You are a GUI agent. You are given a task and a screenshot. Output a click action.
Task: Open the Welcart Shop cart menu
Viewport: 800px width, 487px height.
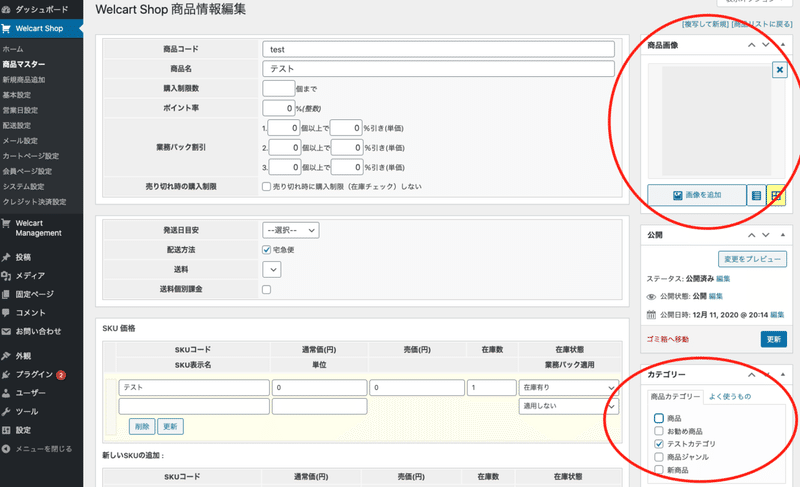pyautogui.click(x=41, y=29)
